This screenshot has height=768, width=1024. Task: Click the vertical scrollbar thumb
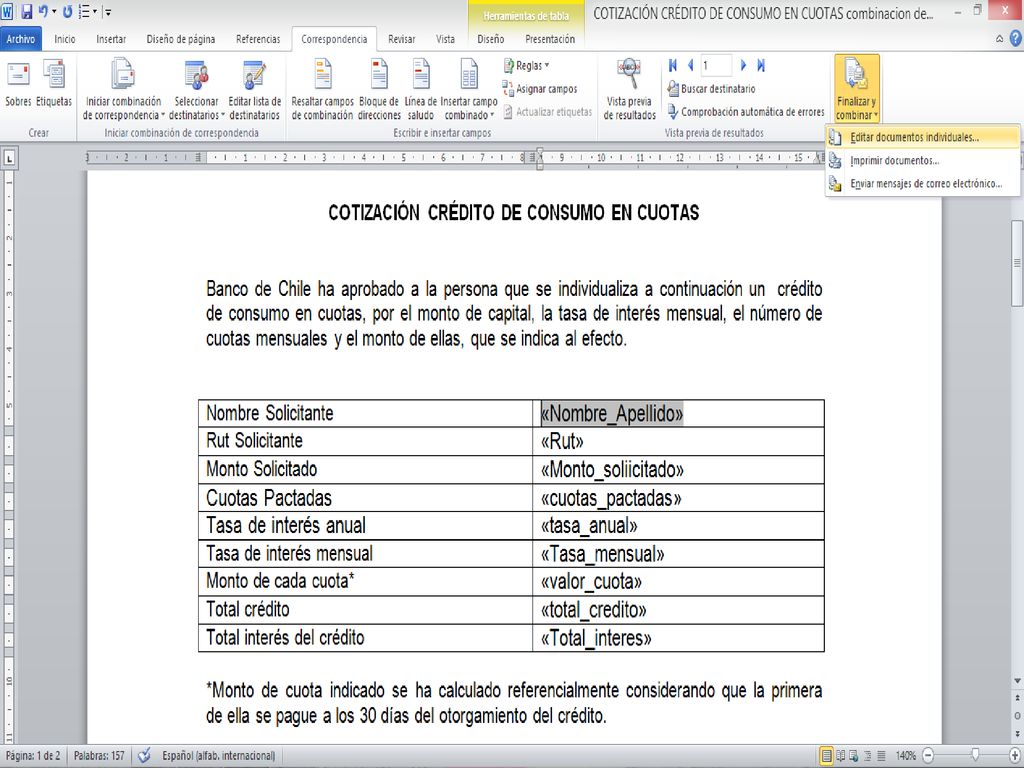[x=1017, y=263]
